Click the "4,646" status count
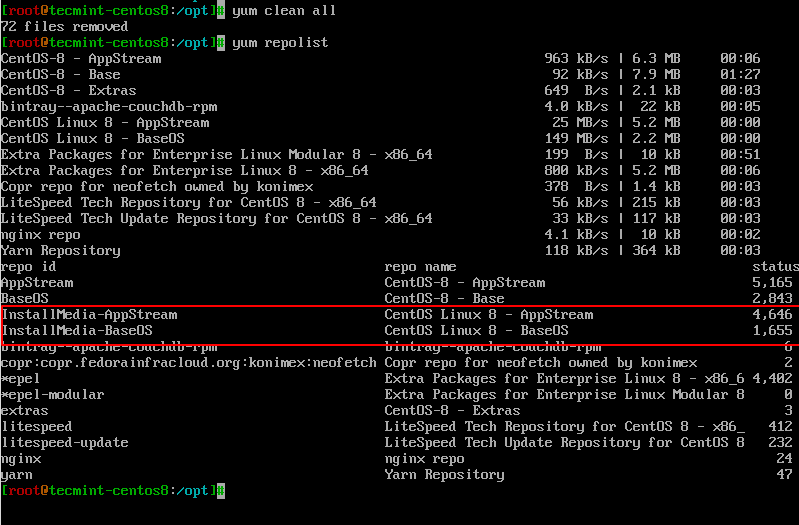The height and width of the screenshot is (525, 799). pos(773,314)
